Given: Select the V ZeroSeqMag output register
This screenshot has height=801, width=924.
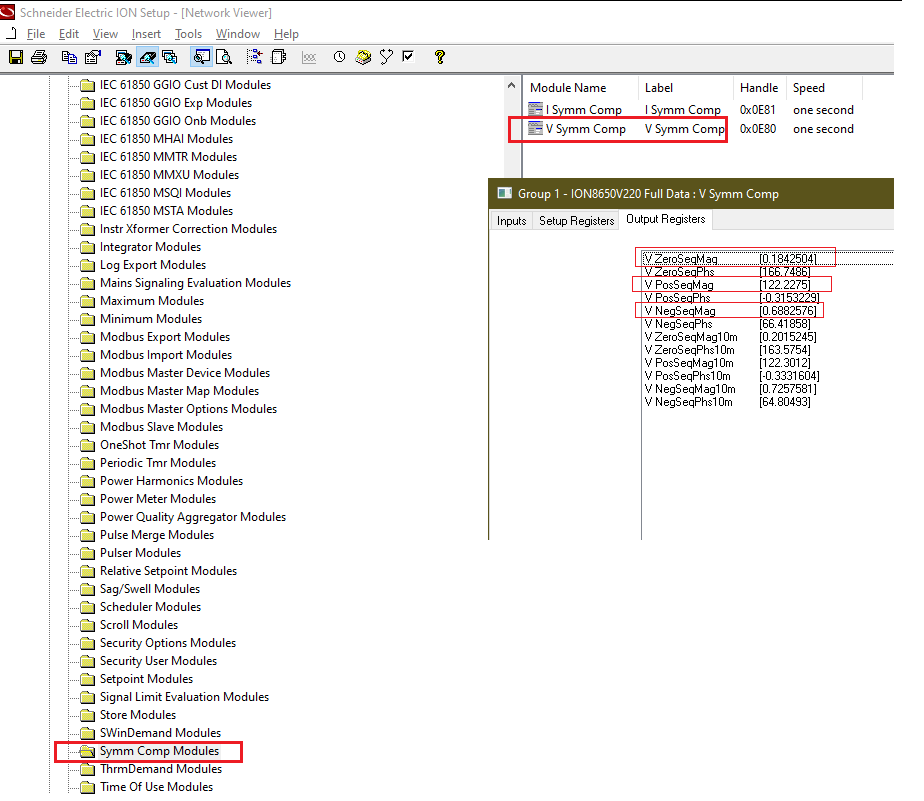Looking at the screenshot, I should (x=731, y=259).
